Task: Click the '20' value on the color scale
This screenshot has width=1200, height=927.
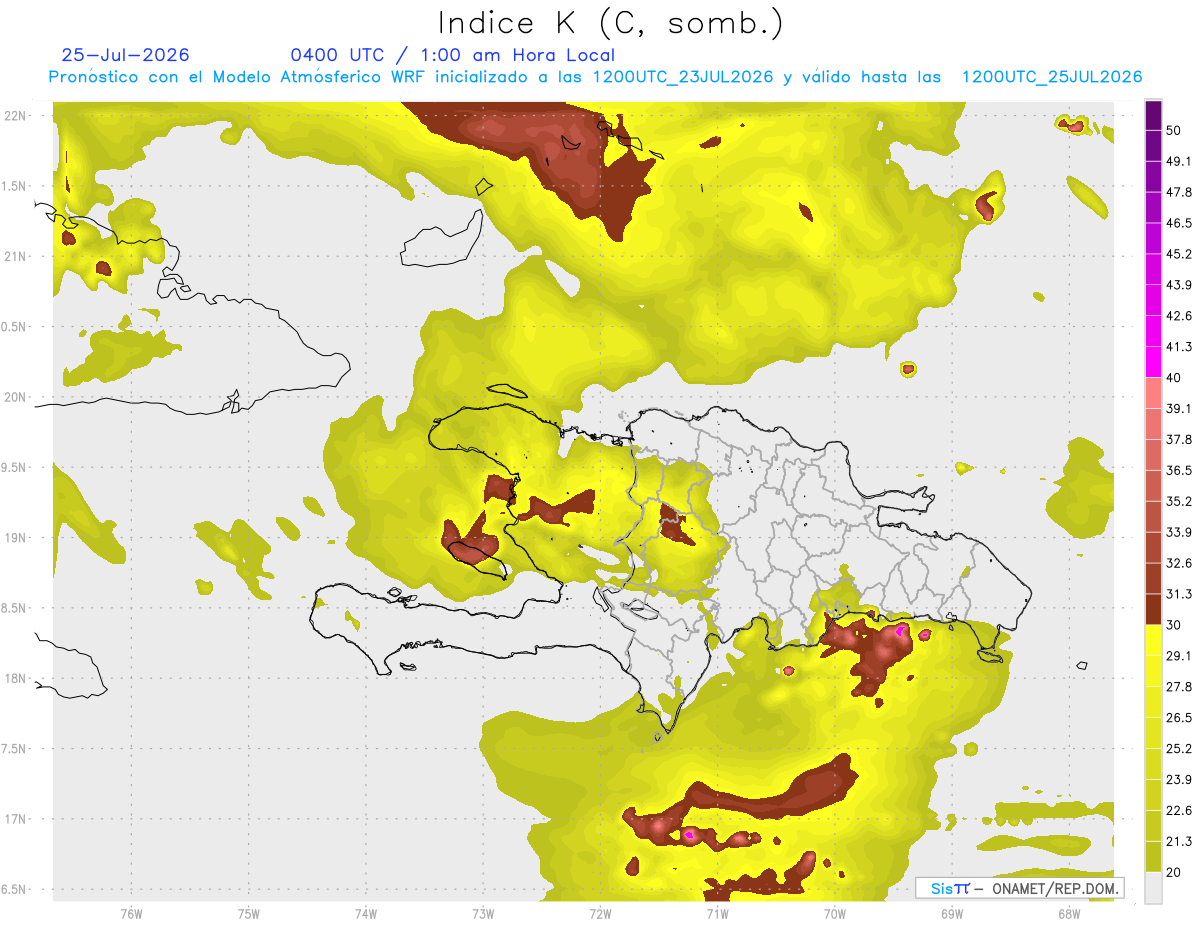Action: [1176, 873]
